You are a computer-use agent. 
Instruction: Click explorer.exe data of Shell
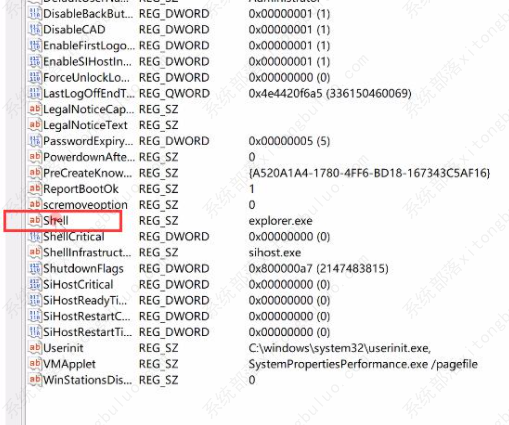(280, 221)
